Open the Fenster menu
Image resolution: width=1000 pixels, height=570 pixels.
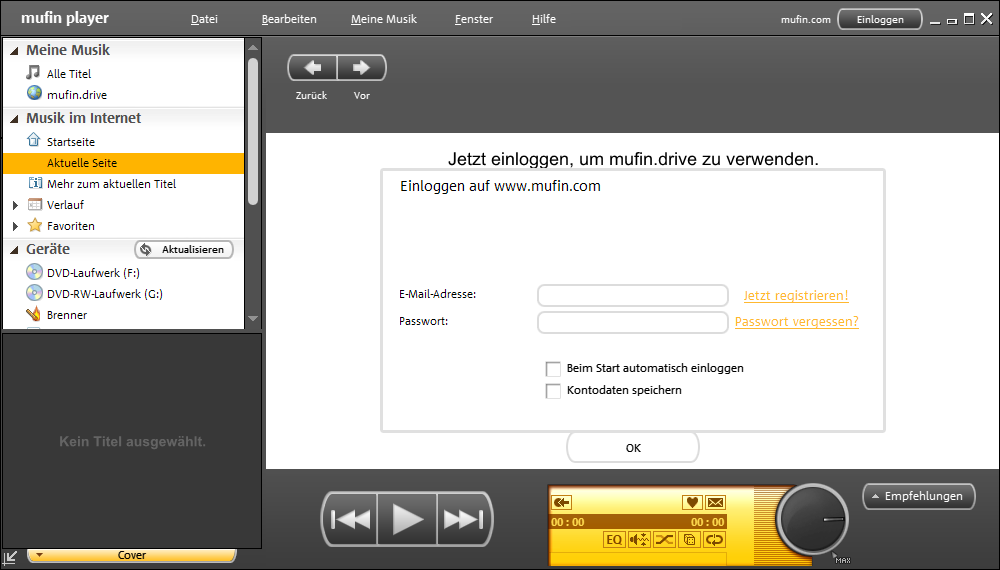(x=474, y=19)
